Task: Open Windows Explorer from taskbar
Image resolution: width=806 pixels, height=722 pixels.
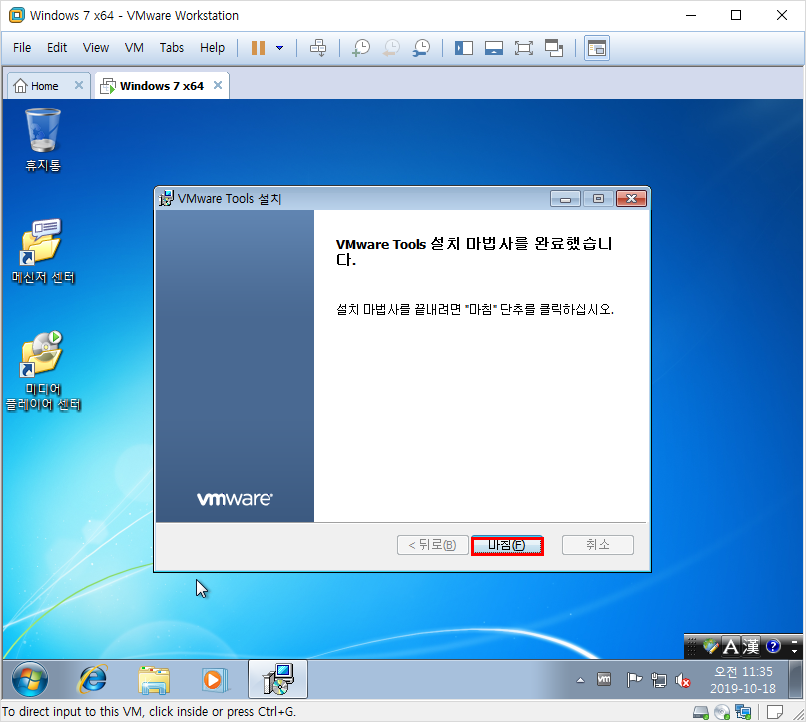Action: [154, 679]
